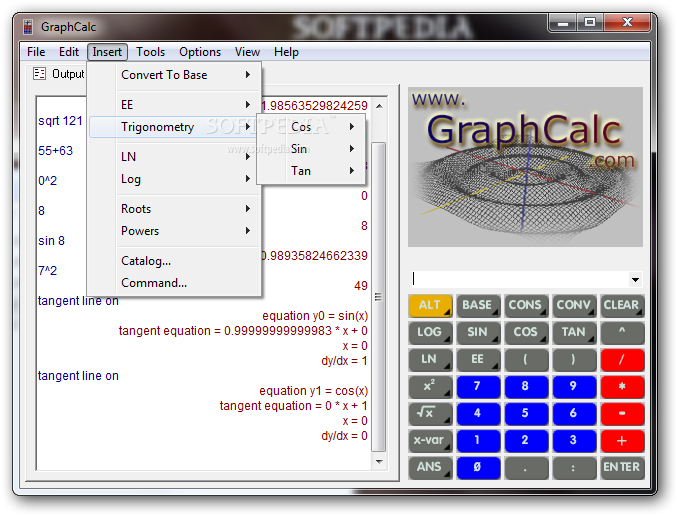Click the LOG function key
This screenshot has width=678, height=516.
tap(430, 333)
